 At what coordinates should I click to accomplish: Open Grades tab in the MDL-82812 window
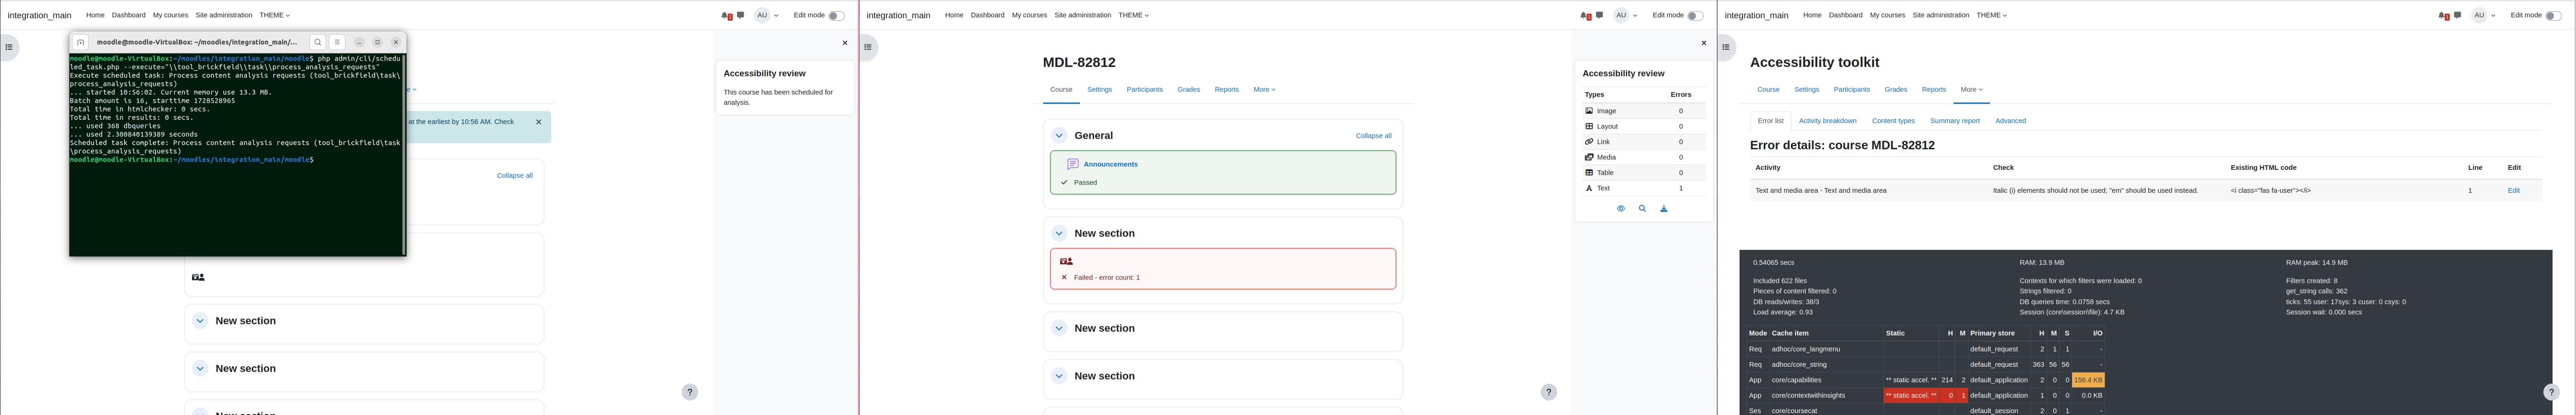click(x=1188, y=90)
